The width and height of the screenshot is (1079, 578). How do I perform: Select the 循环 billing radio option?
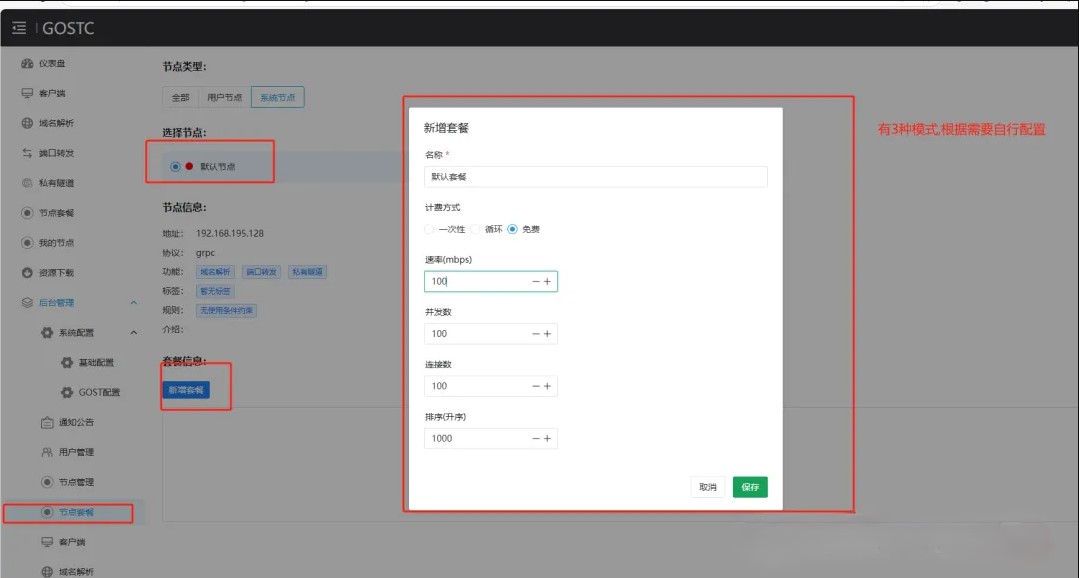point(476,229)
